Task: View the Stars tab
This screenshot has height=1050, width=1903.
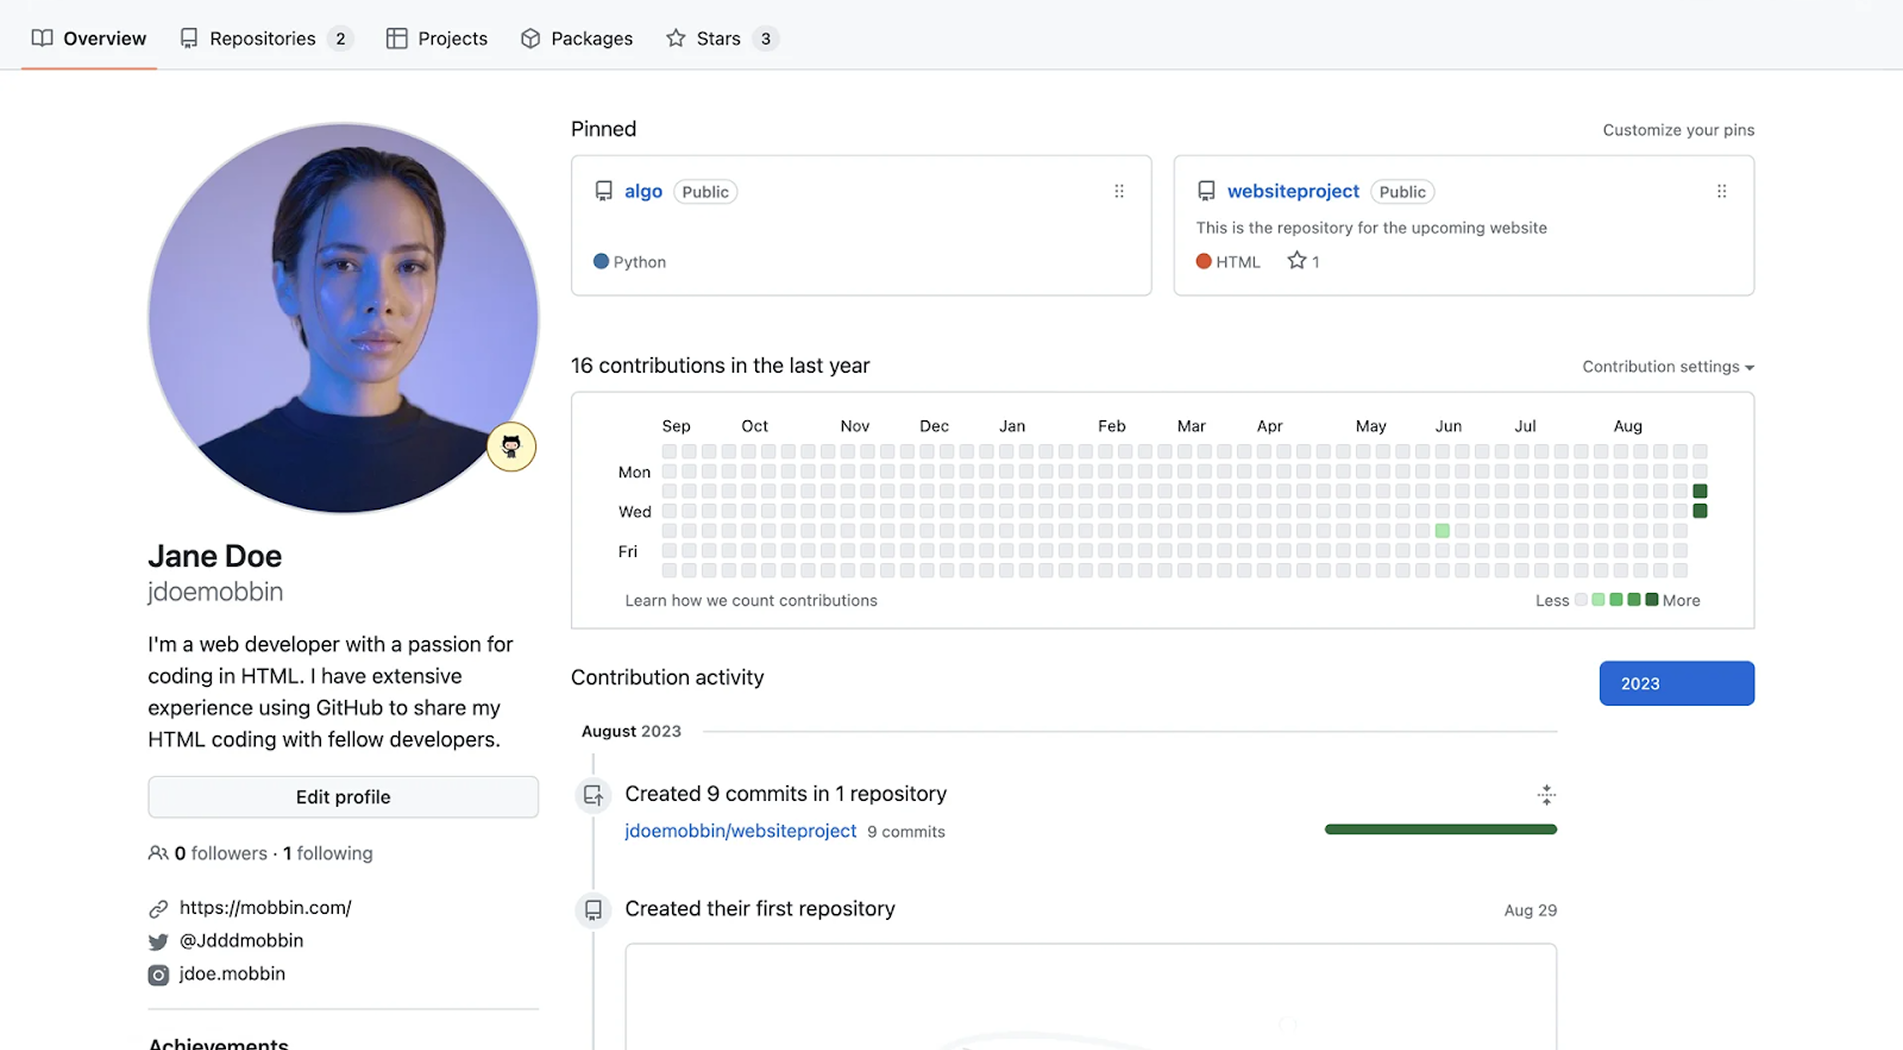Action: 723,38
